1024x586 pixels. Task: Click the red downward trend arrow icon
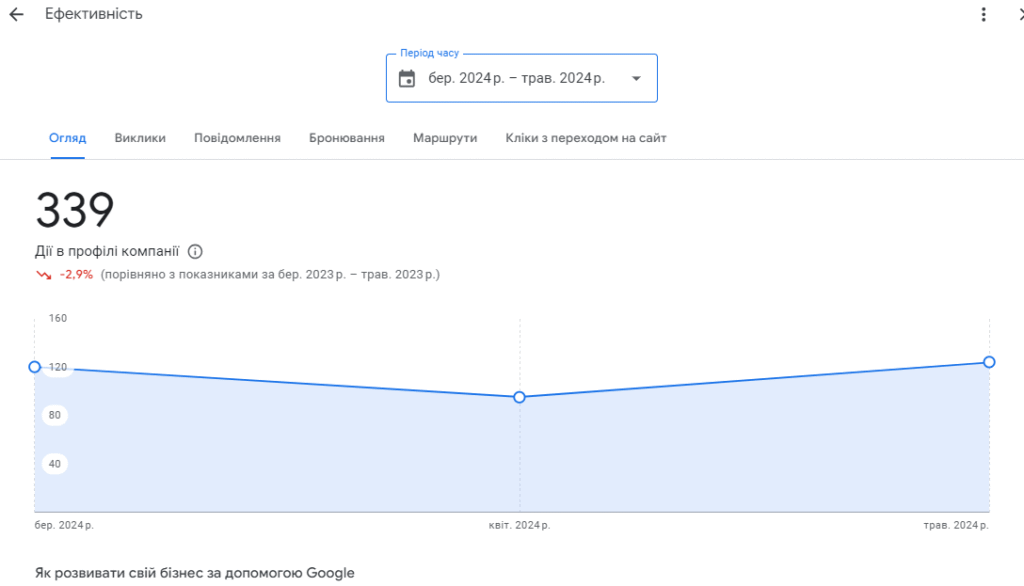[x=44, y=275]
